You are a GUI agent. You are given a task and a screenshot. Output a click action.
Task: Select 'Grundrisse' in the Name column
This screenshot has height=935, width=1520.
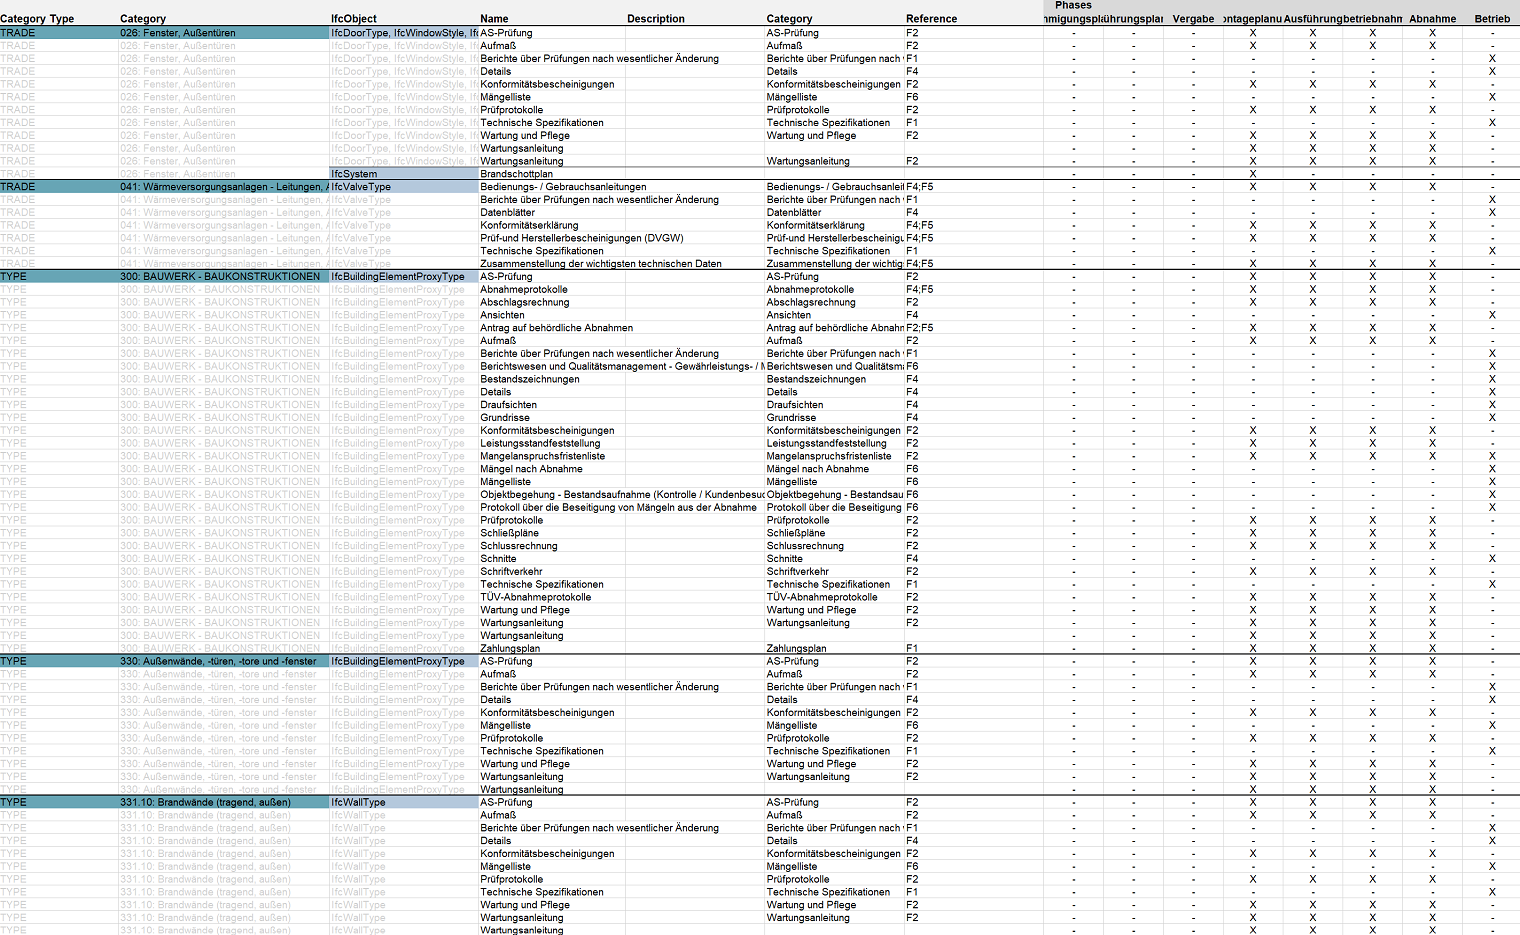pos(505,418)
